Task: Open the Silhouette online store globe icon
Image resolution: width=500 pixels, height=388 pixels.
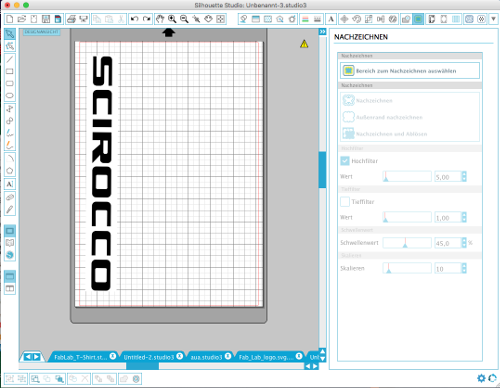Action: coord(10,255)
